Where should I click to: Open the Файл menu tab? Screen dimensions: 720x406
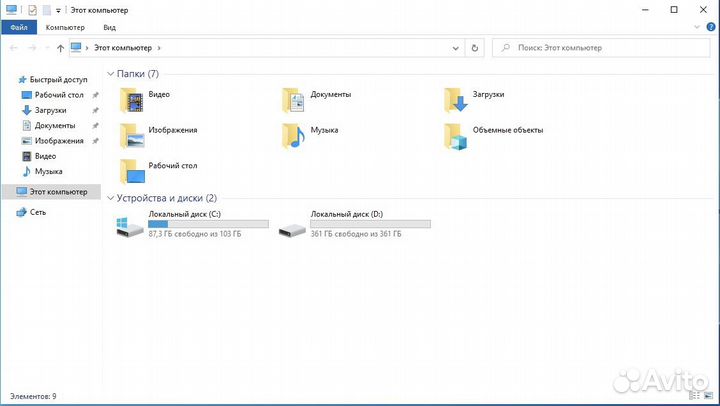pos(18,27)
